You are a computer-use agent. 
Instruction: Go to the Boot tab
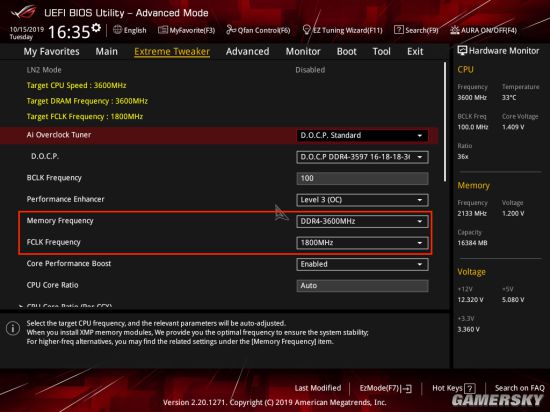tap(347, 52)
